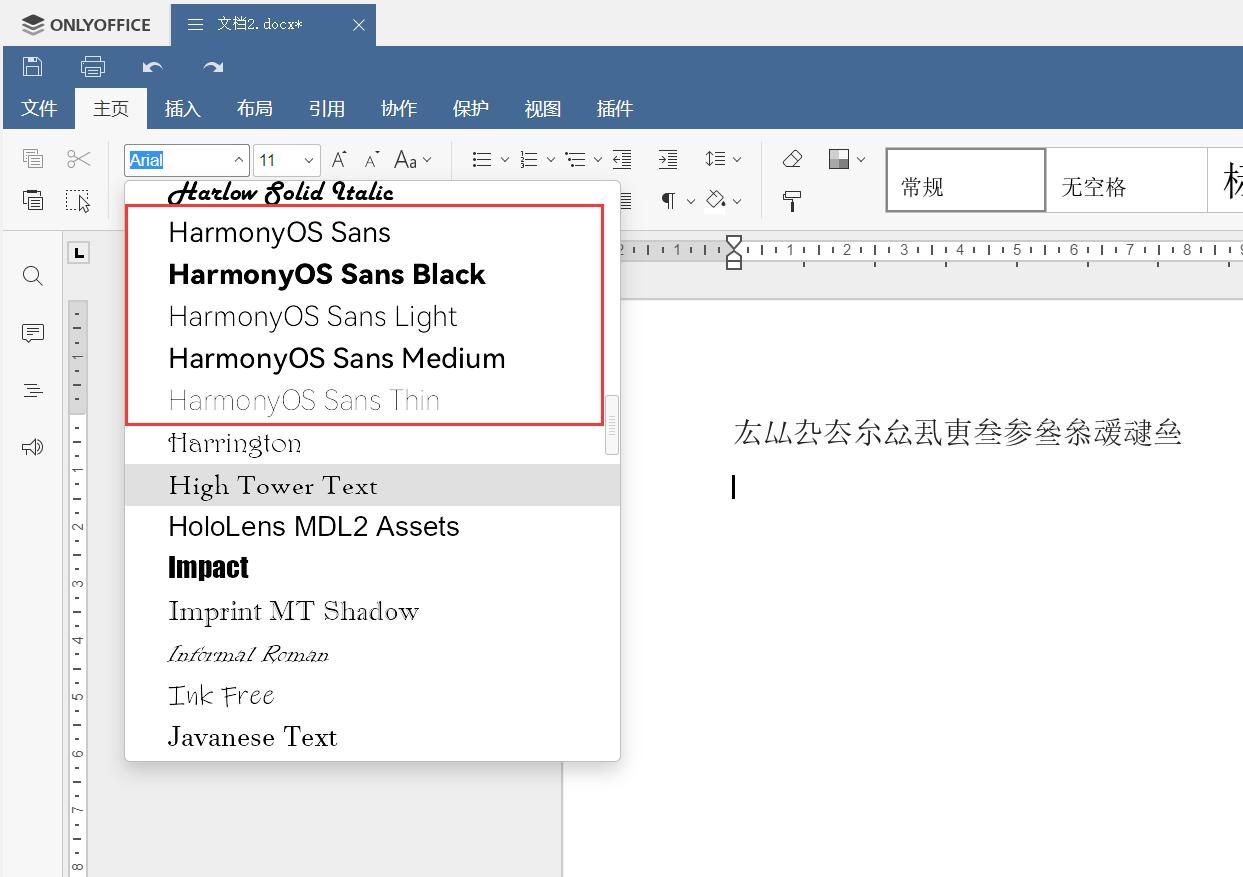Viewport: 1243px width, 877px height.
Task: Open the clear formatting eraser tool
Action: click(x=791, y=158)
